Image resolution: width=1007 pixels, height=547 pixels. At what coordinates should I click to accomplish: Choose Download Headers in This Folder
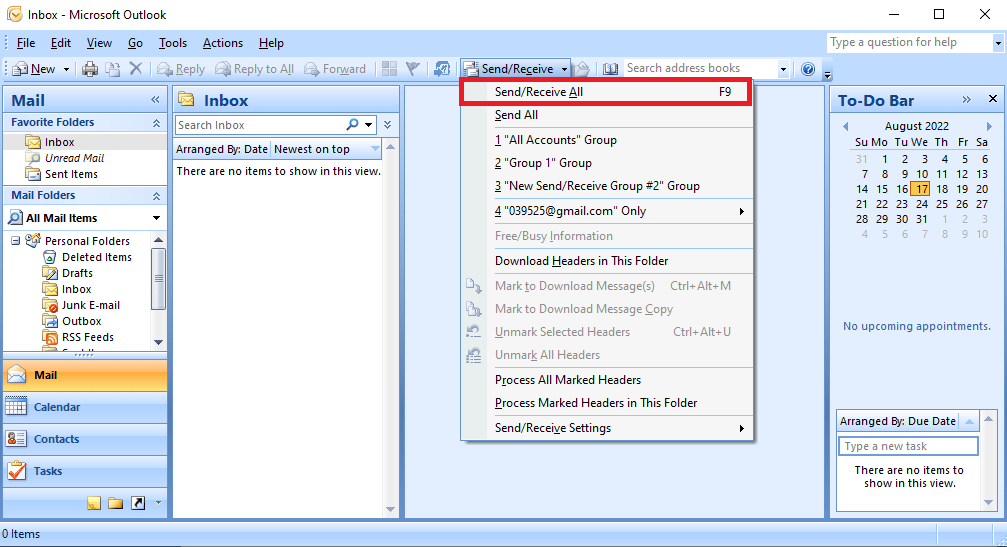[606, 261]
